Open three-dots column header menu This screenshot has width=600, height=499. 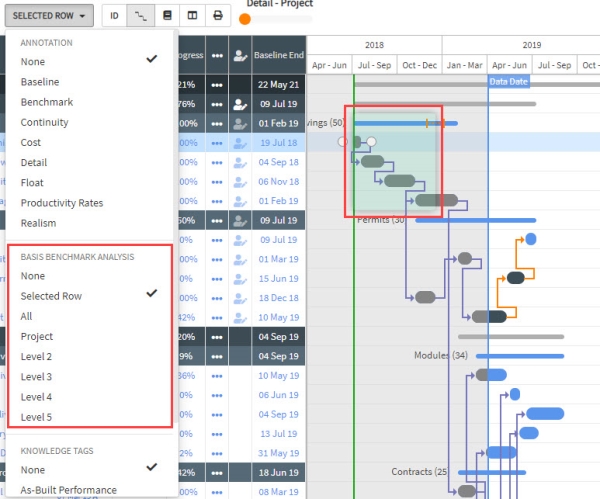click(x=217, y=55)
